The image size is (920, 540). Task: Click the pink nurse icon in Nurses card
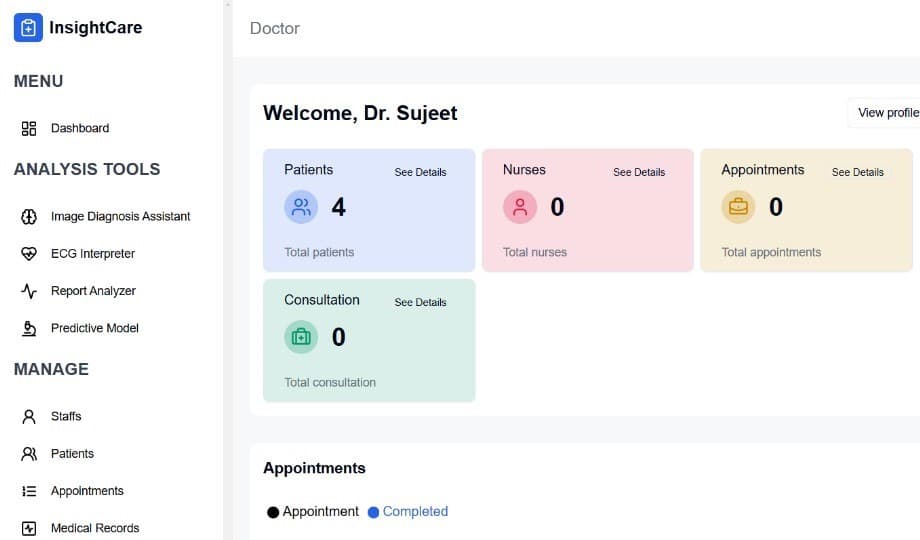[520, 207]
